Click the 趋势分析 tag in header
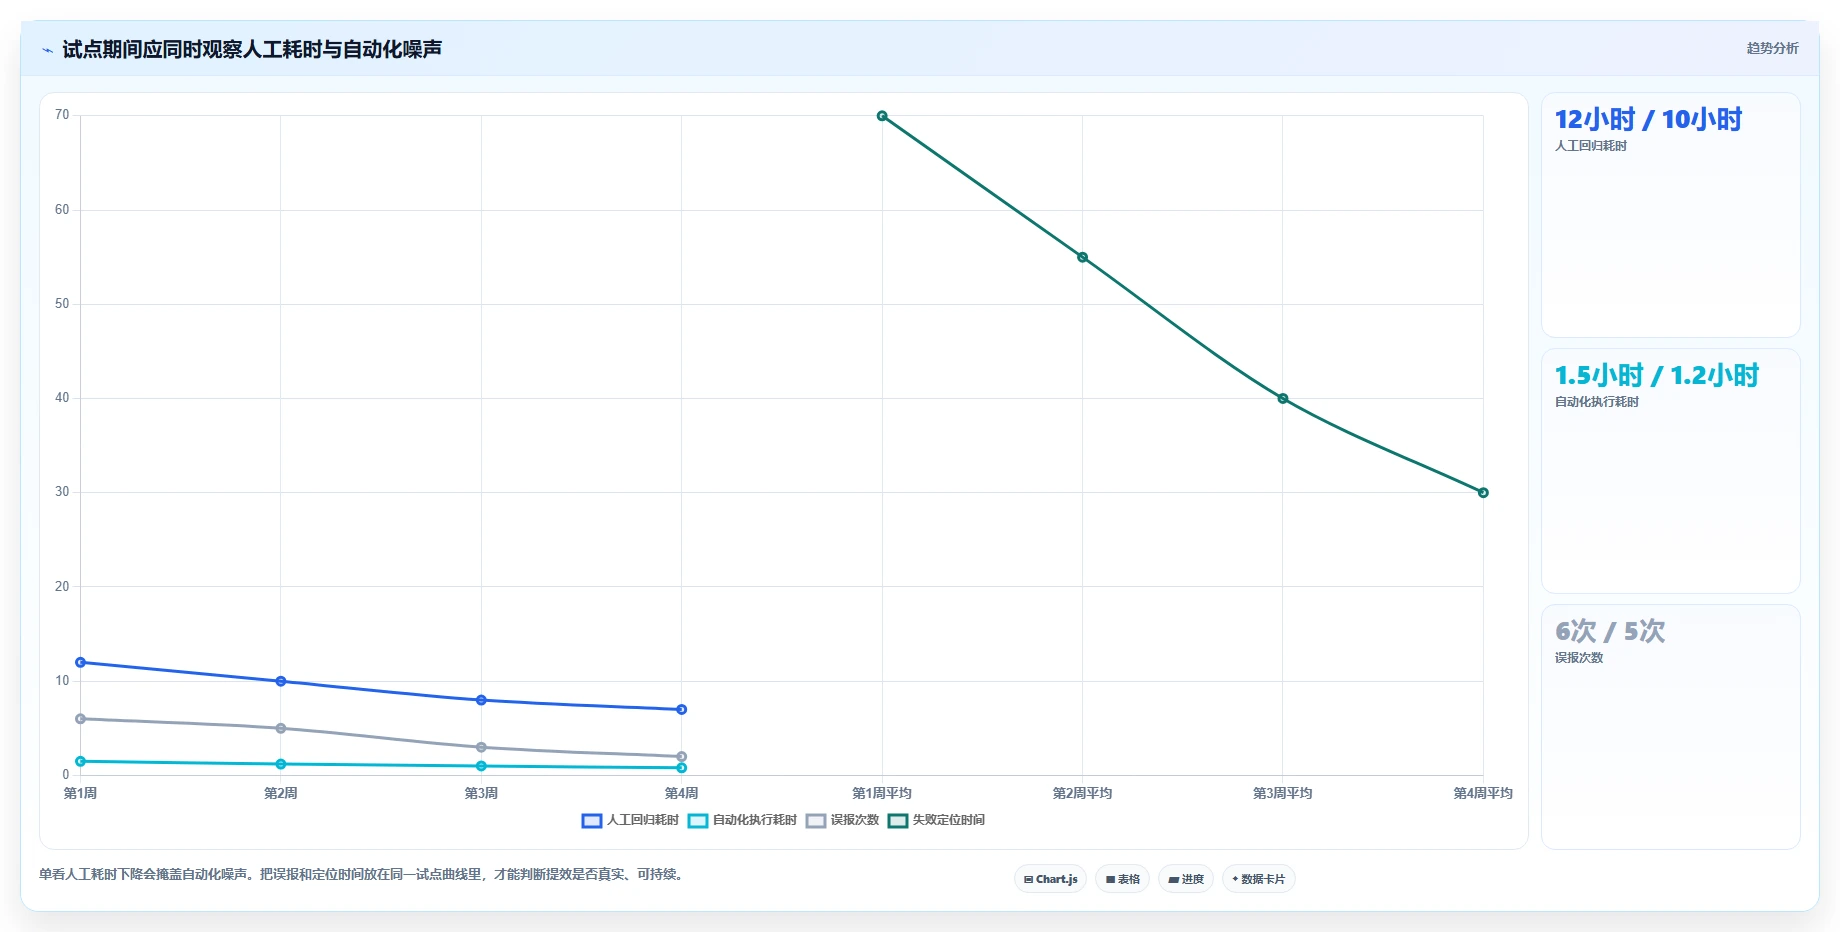The image size is (1840, 932). (x=1772, y=48)
